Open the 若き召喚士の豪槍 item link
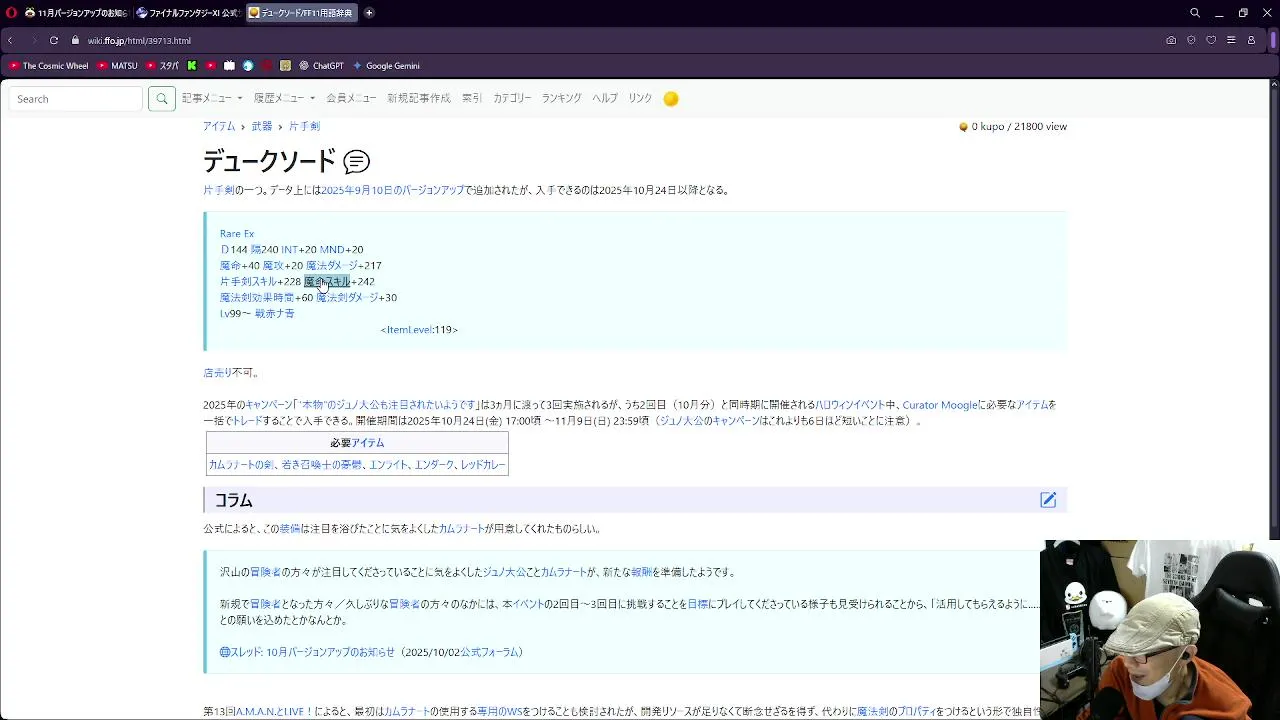The height and width of the screenshot is (720, 1280). pos(321,465)
